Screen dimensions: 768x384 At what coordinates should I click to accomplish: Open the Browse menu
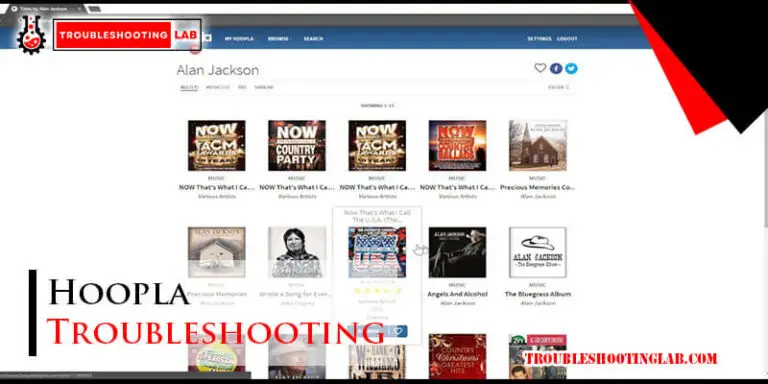[278, 39]
